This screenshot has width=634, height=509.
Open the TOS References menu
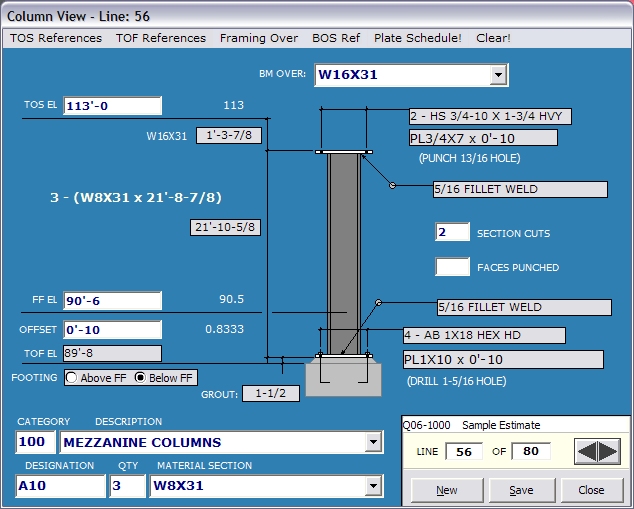56,38
